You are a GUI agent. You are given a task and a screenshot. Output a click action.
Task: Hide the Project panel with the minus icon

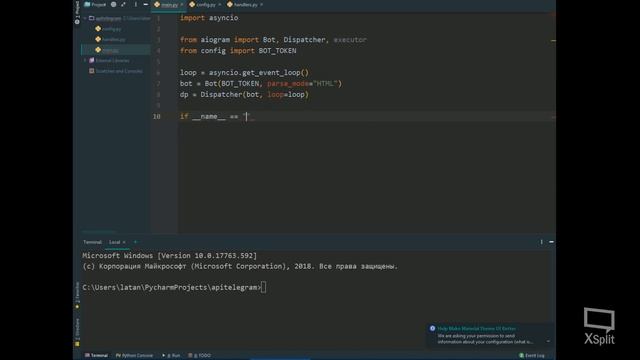pyautogui.click(x=146, y=4)
